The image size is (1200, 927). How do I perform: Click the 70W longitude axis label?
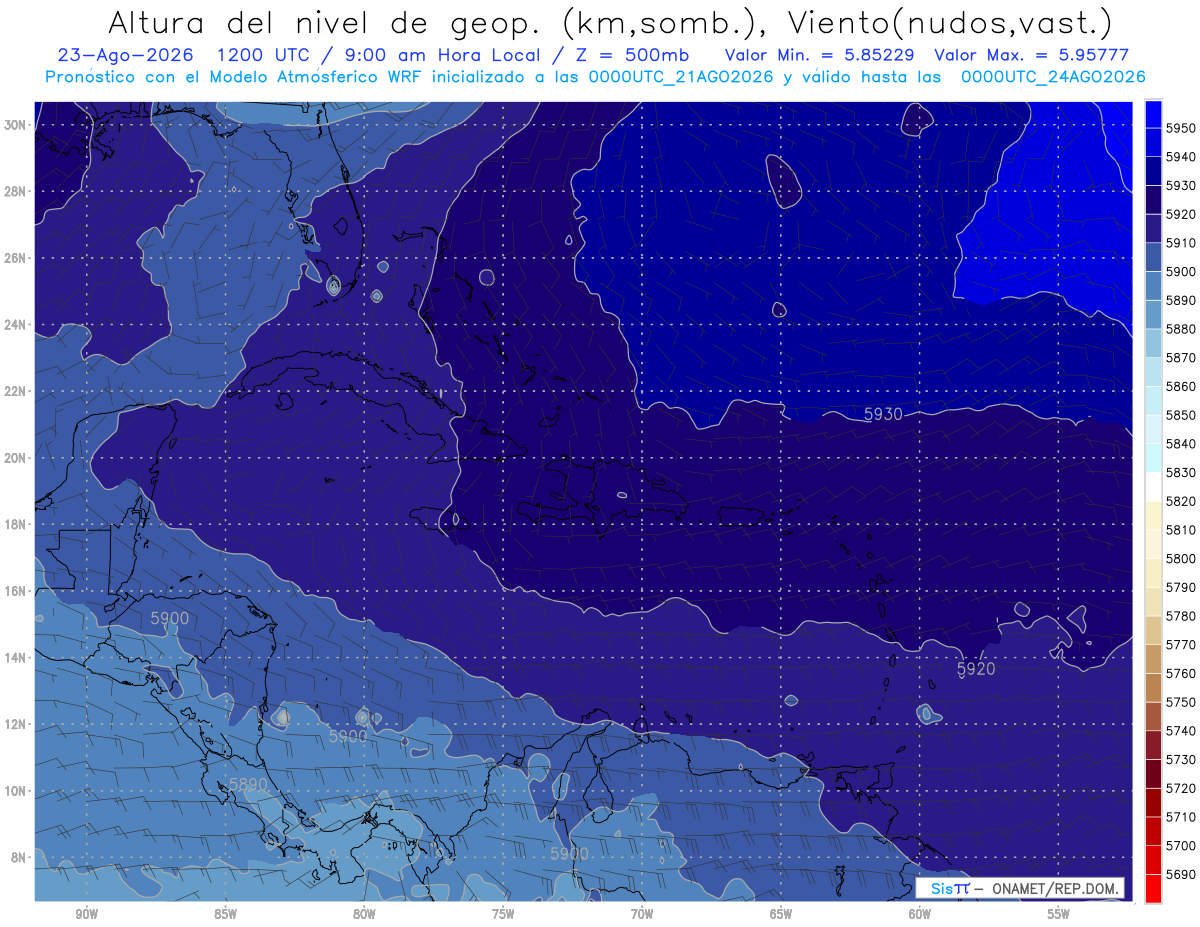pos(642,914)
